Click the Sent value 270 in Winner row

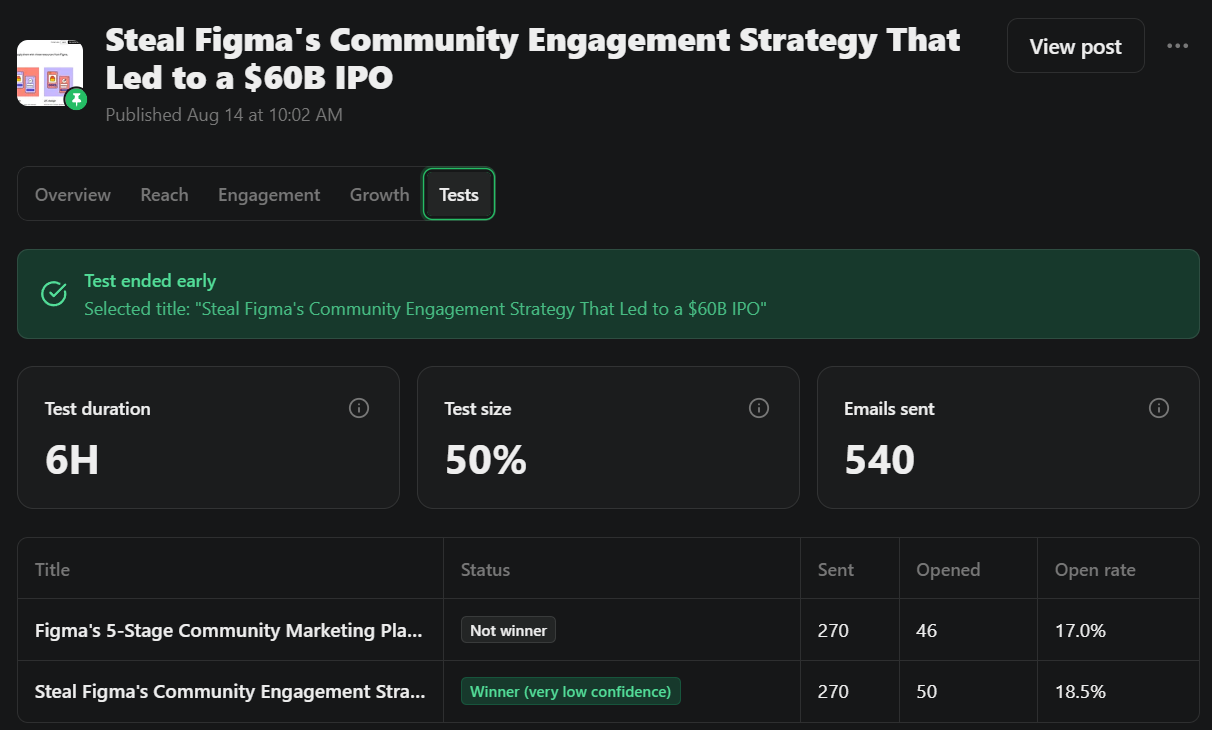[x=833, y=692]
